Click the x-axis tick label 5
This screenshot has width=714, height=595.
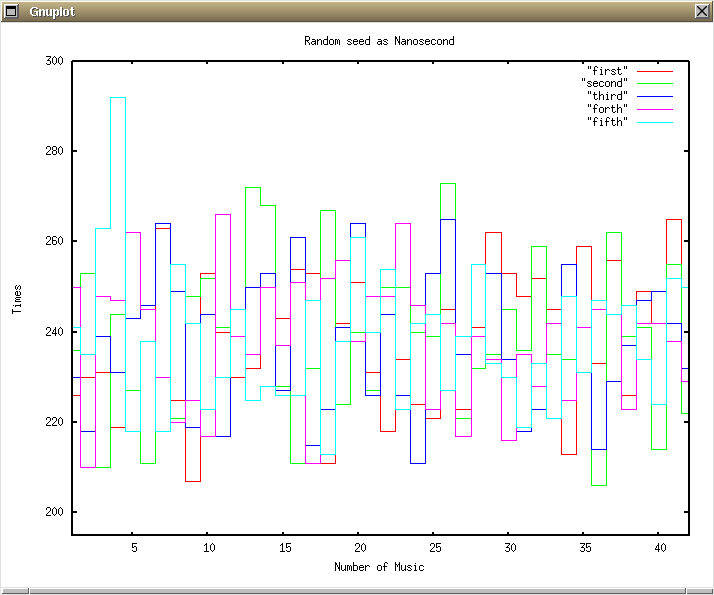tap(134, 548)
